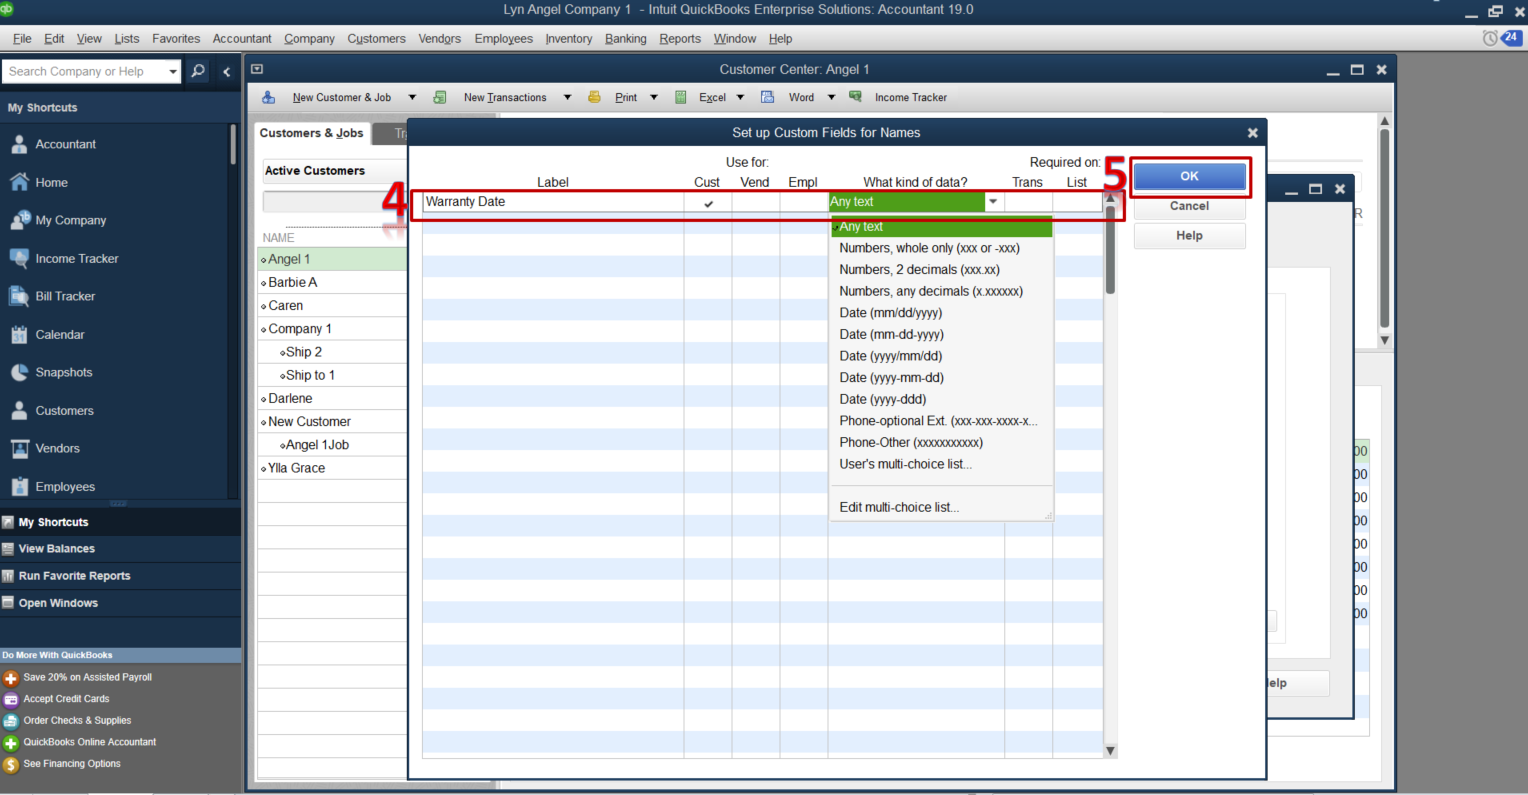Click Order Checks & Supplies icon

point(11,721)
